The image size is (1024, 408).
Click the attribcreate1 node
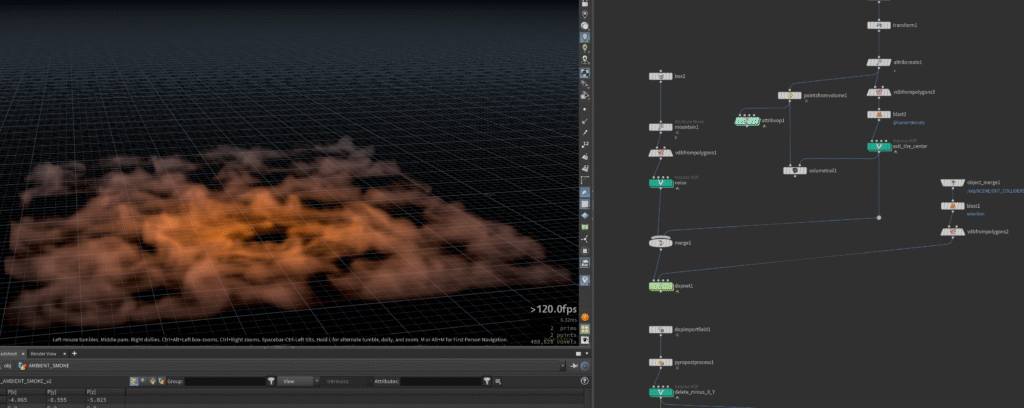click(877, 62)
